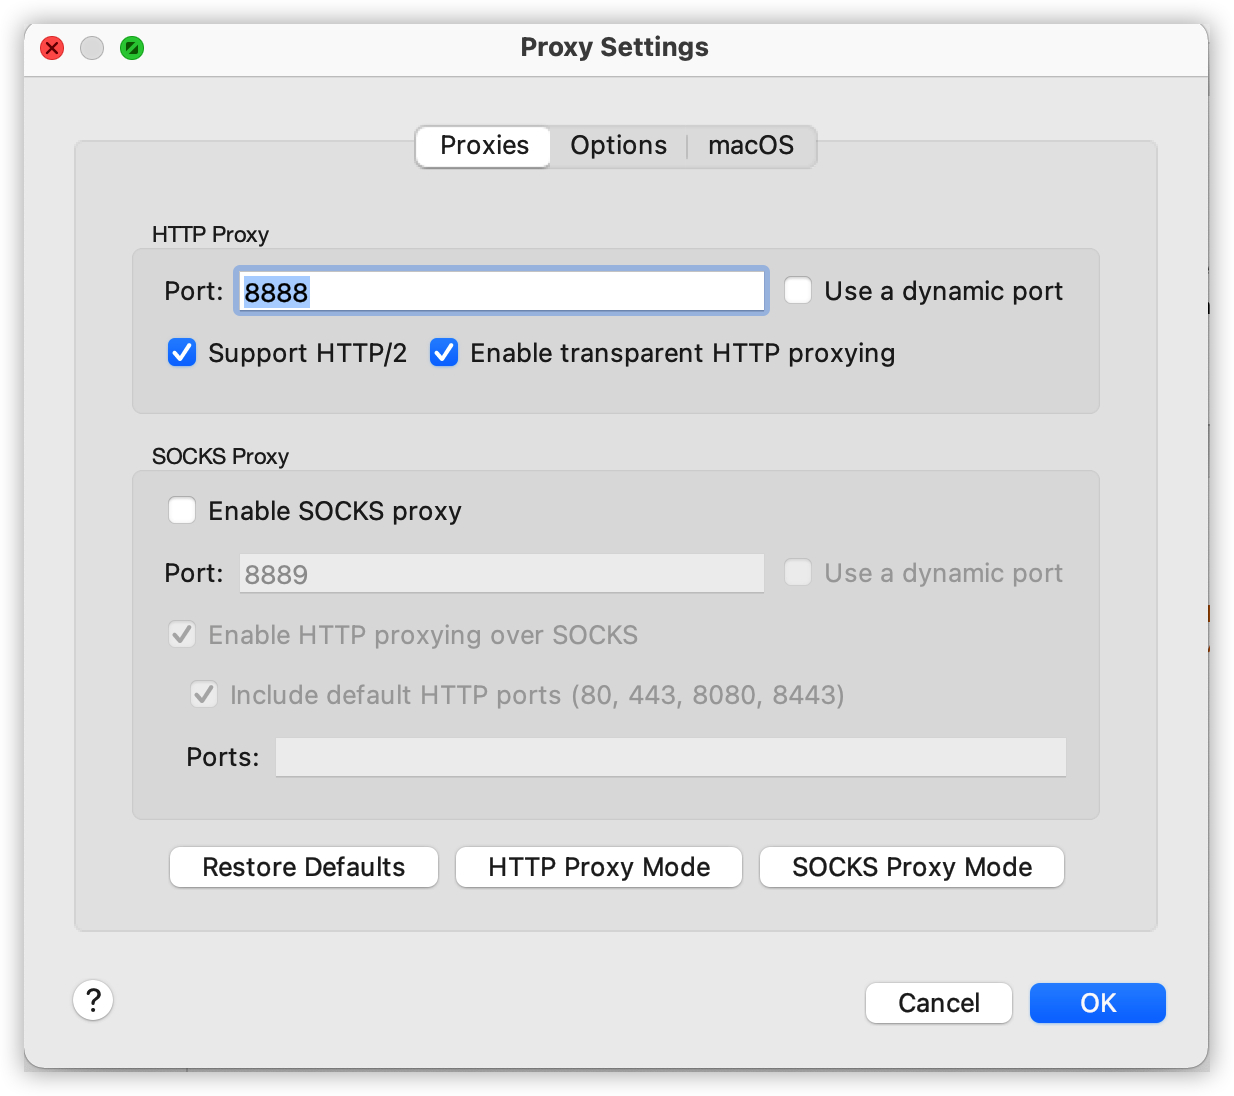Click the SOCKS Ports text field

(670, 757)
